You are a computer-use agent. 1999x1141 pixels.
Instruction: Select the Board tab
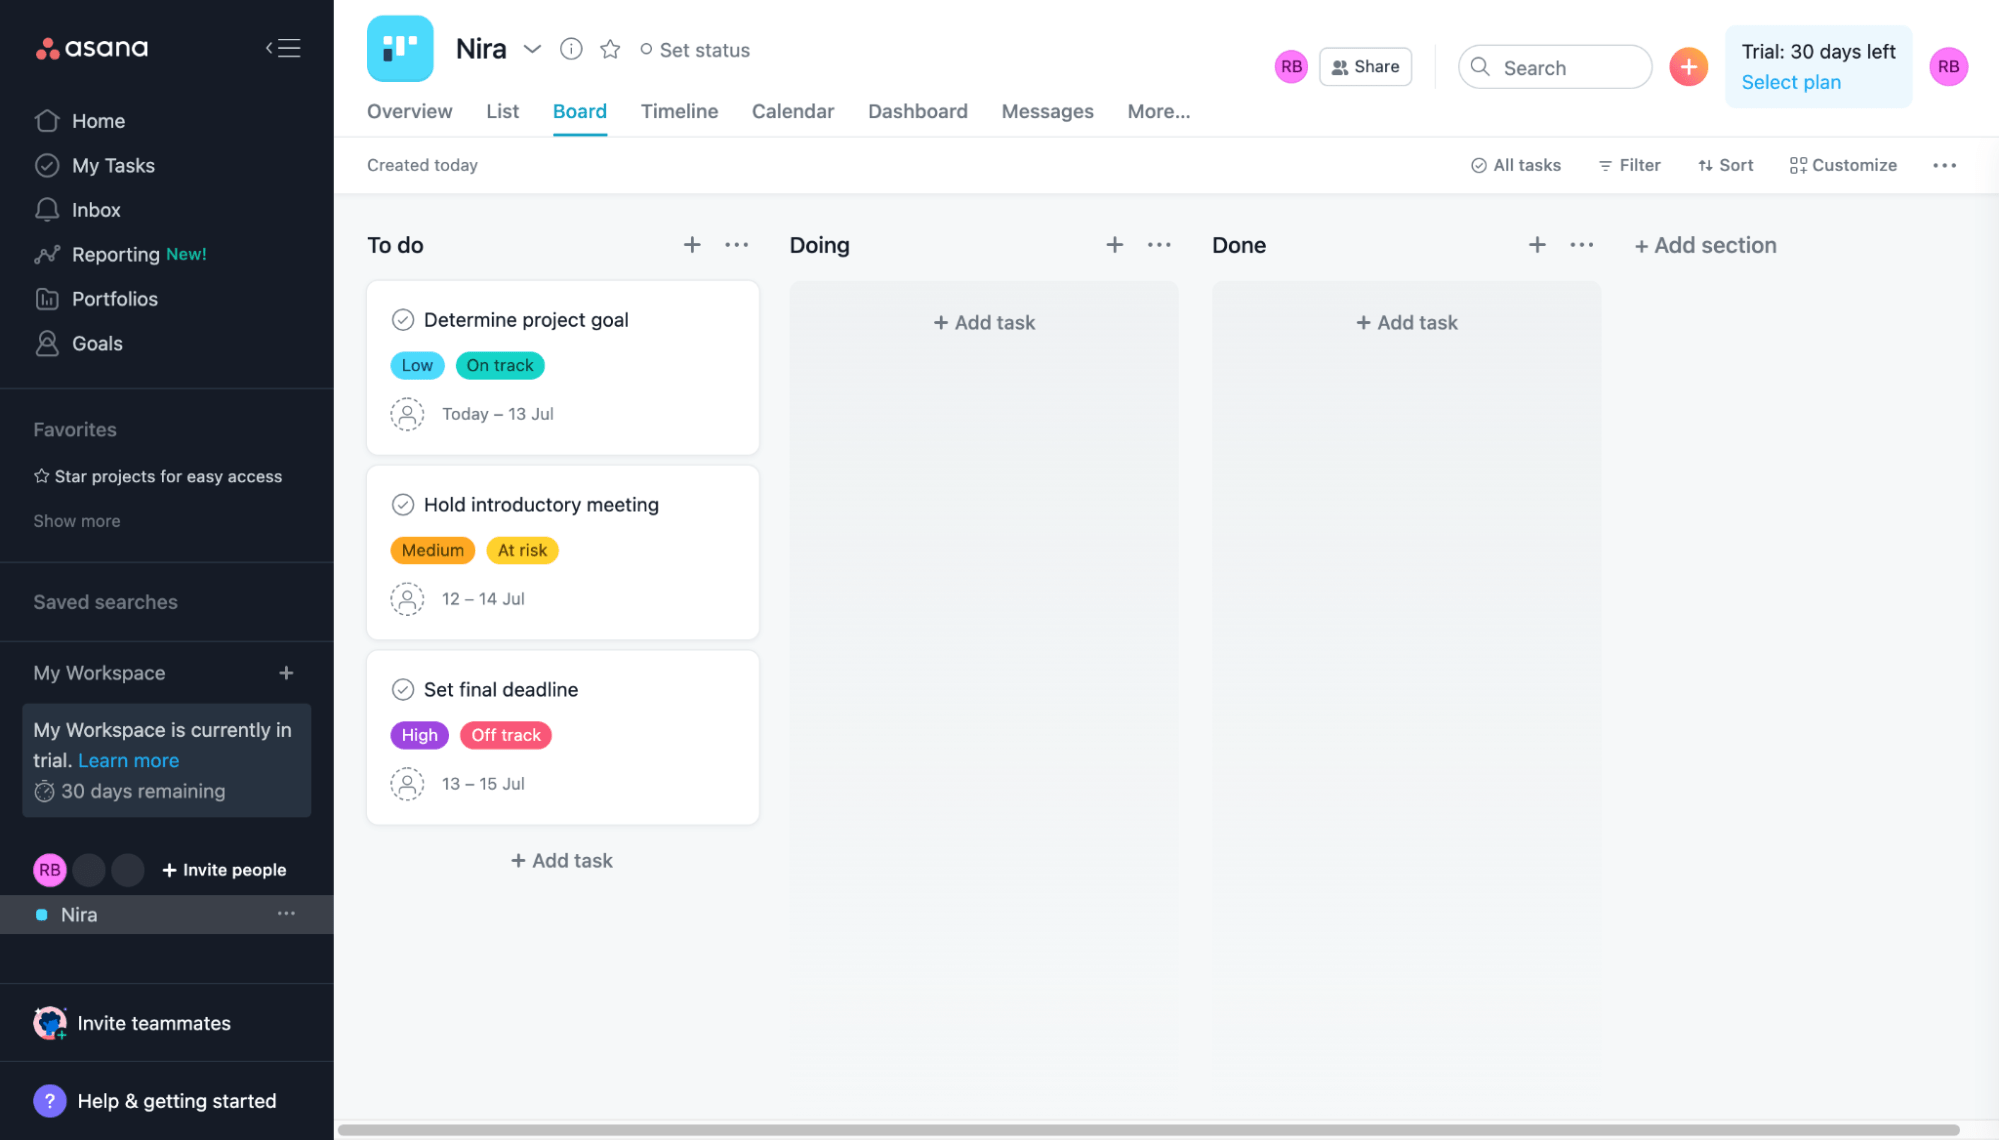(580, 112)
